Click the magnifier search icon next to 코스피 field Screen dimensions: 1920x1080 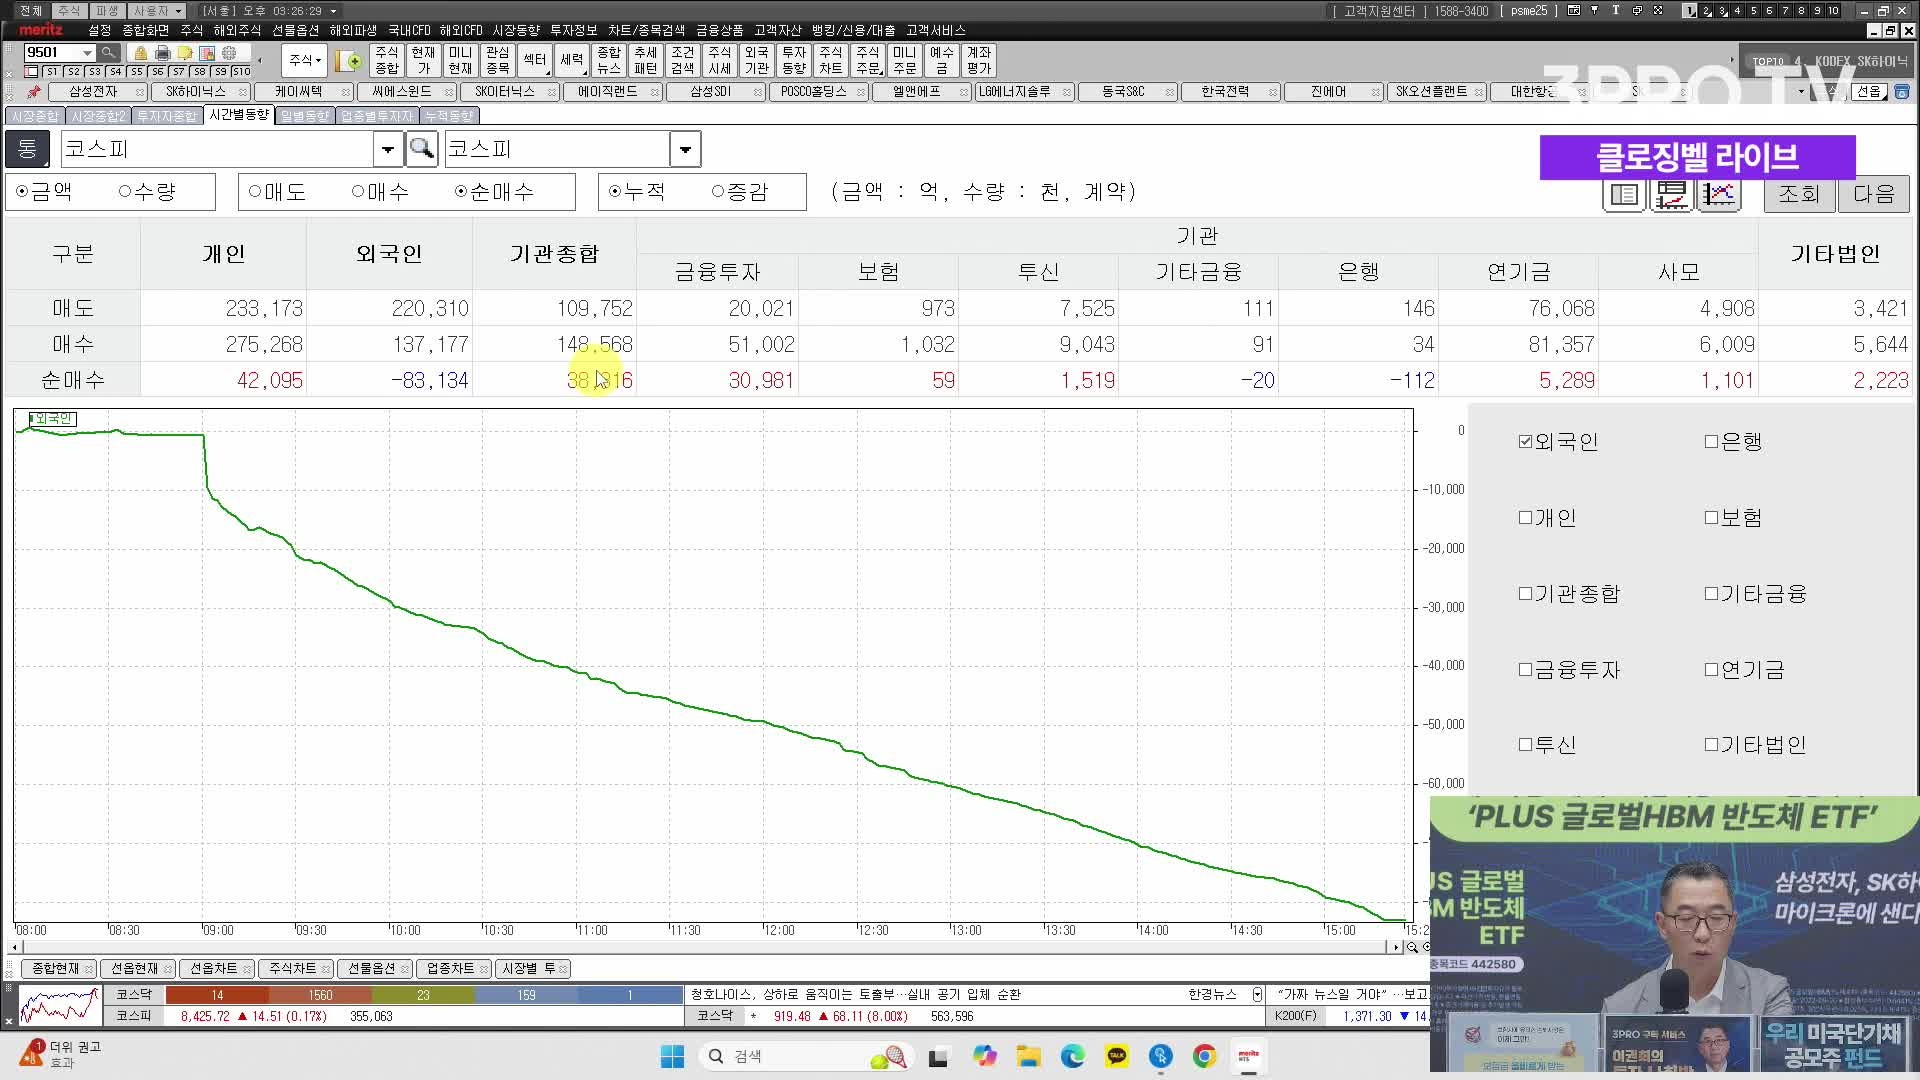[422, 149]
